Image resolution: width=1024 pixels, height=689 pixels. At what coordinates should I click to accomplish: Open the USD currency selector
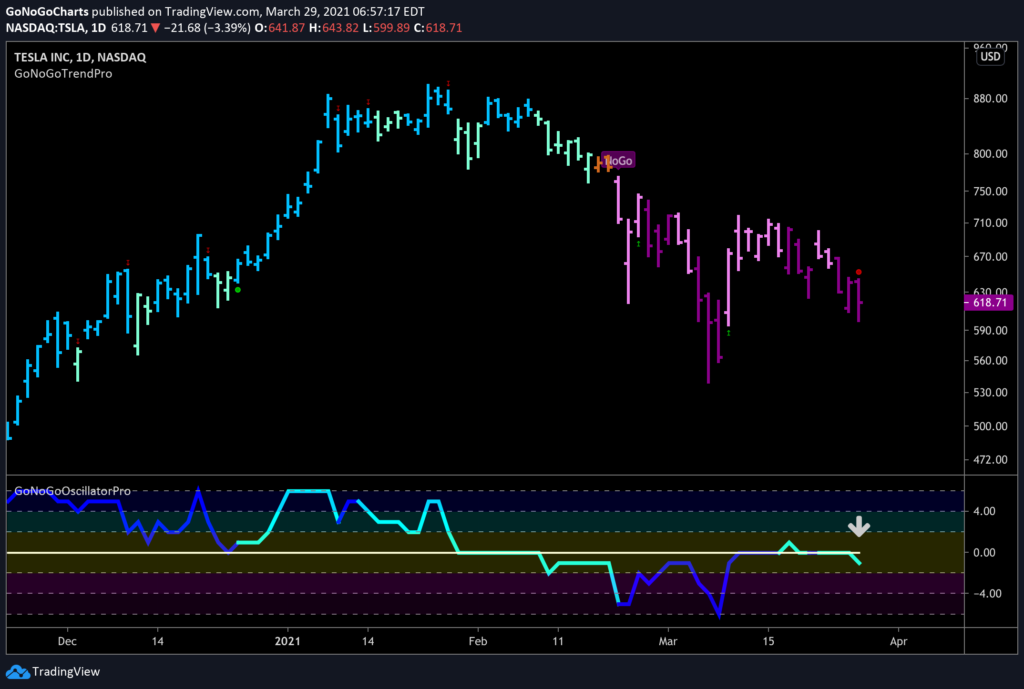(x=990, y=56)
